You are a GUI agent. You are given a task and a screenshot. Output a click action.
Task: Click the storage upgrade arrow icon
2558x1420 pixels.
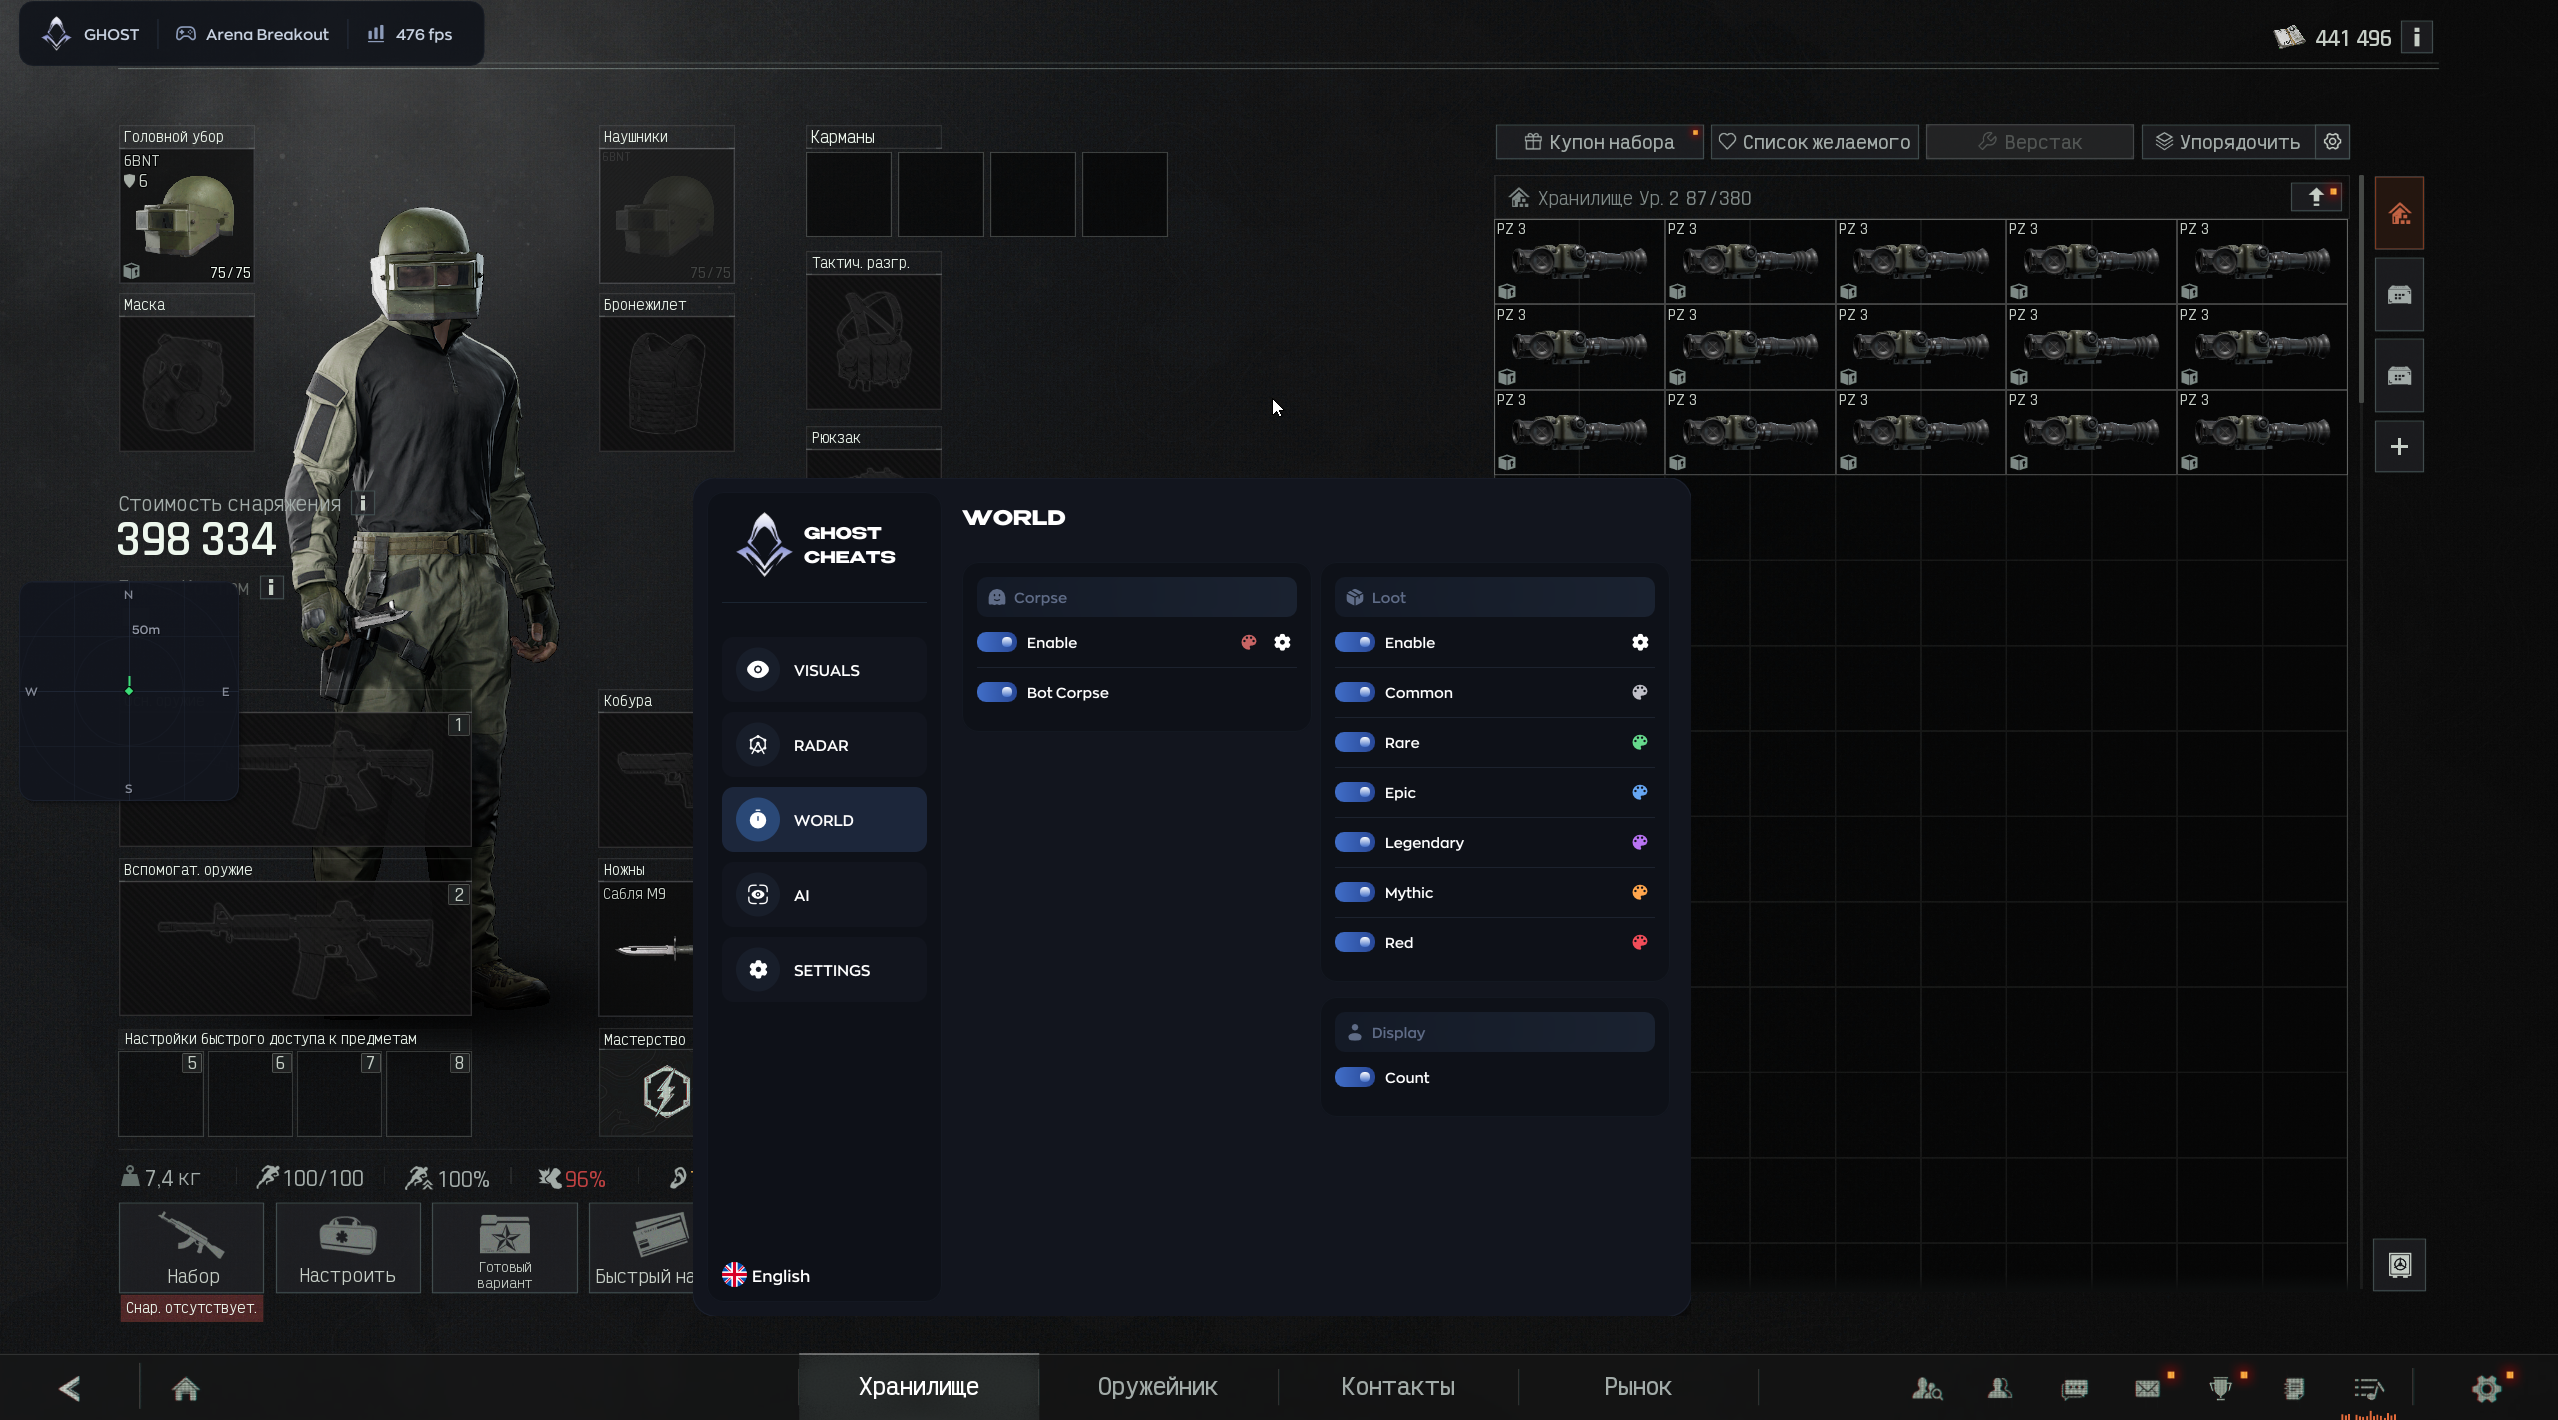2316,197
